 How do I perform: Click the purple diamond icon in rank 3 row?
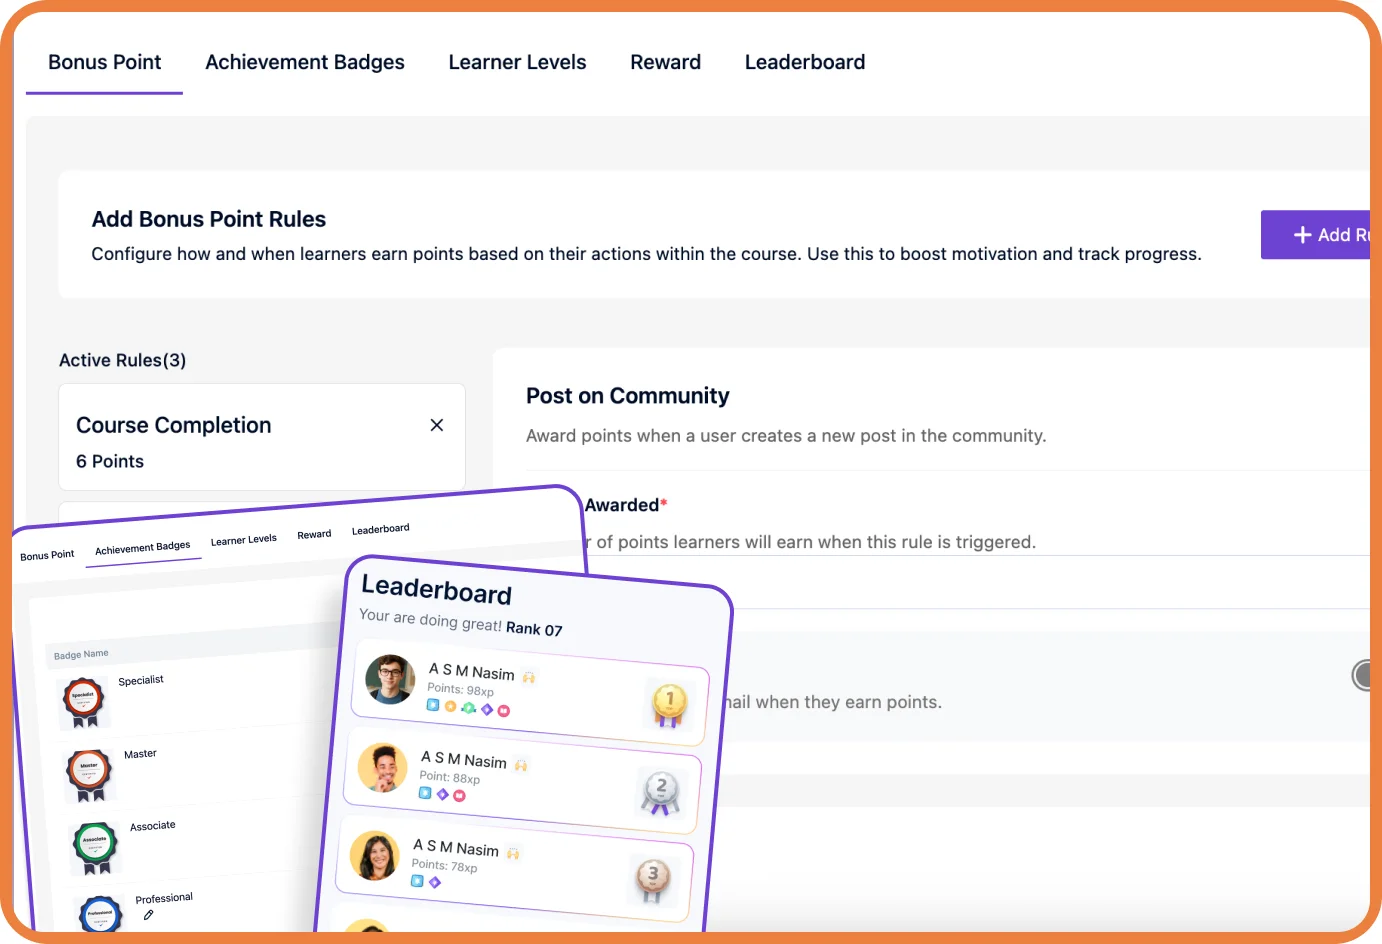434,880
